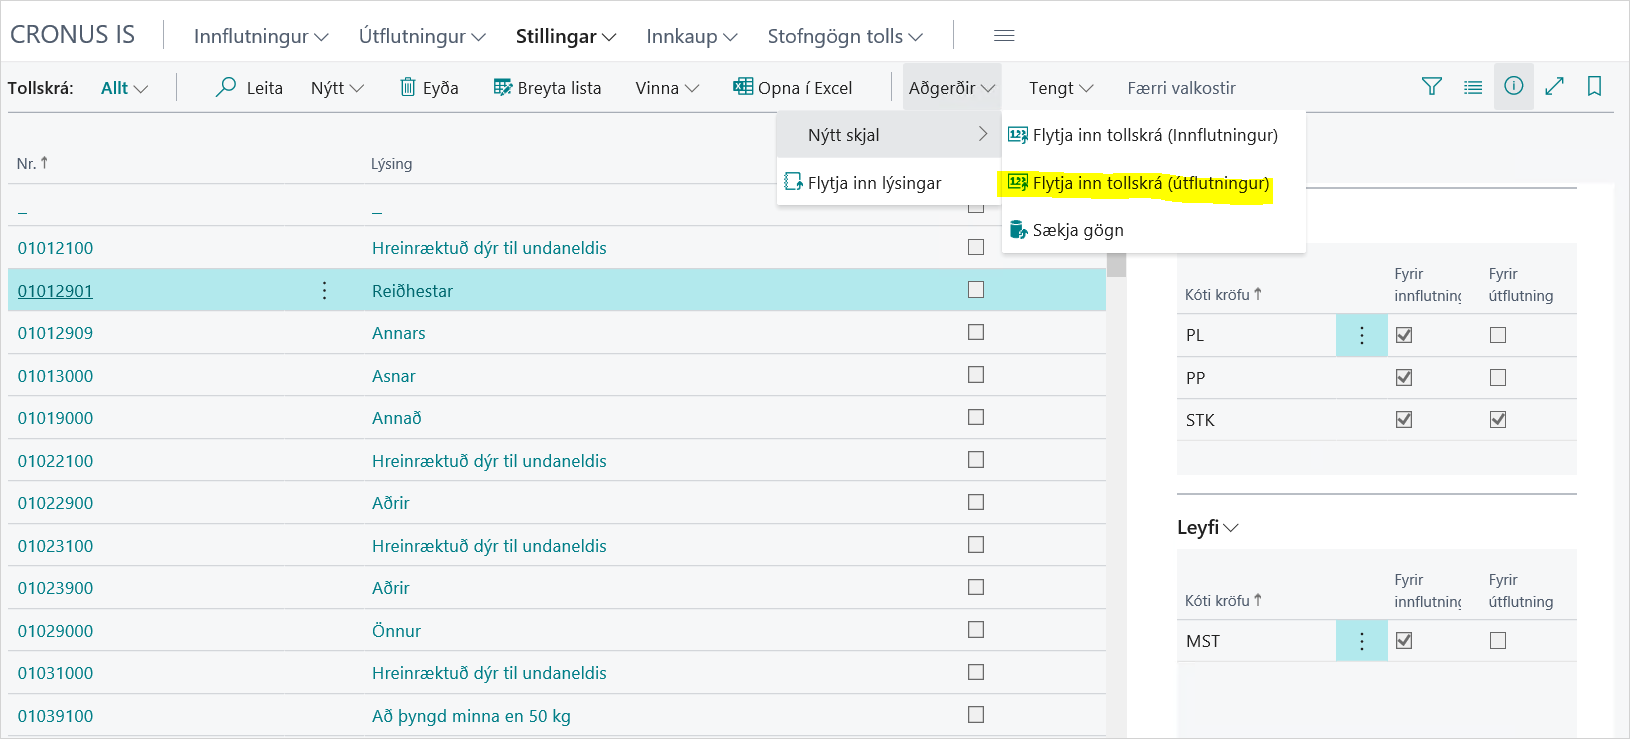The height and width of the screenshot is (739, 1630).
Task: Select Flytja inn tollskrá (útflutningur) menu item
Action: pyautogui.click(x=1150, y=183)
